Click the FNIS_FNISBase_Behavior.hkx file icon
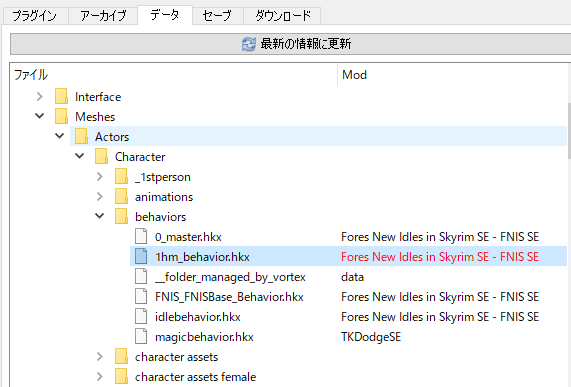The image size is (571, 387). click(x=141, y=297)
